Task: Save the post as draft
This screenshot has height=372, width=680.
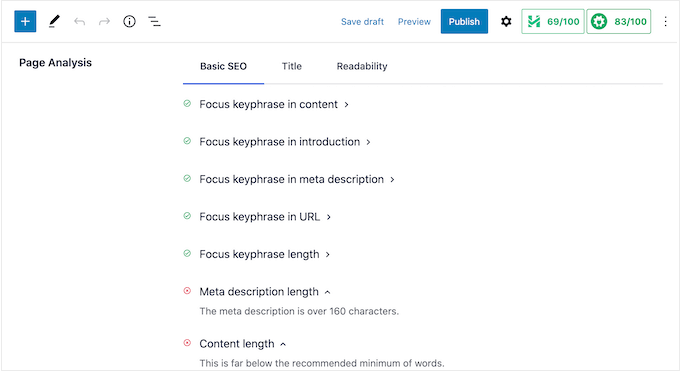Action: pyautogui.click(x=362, y=22)
